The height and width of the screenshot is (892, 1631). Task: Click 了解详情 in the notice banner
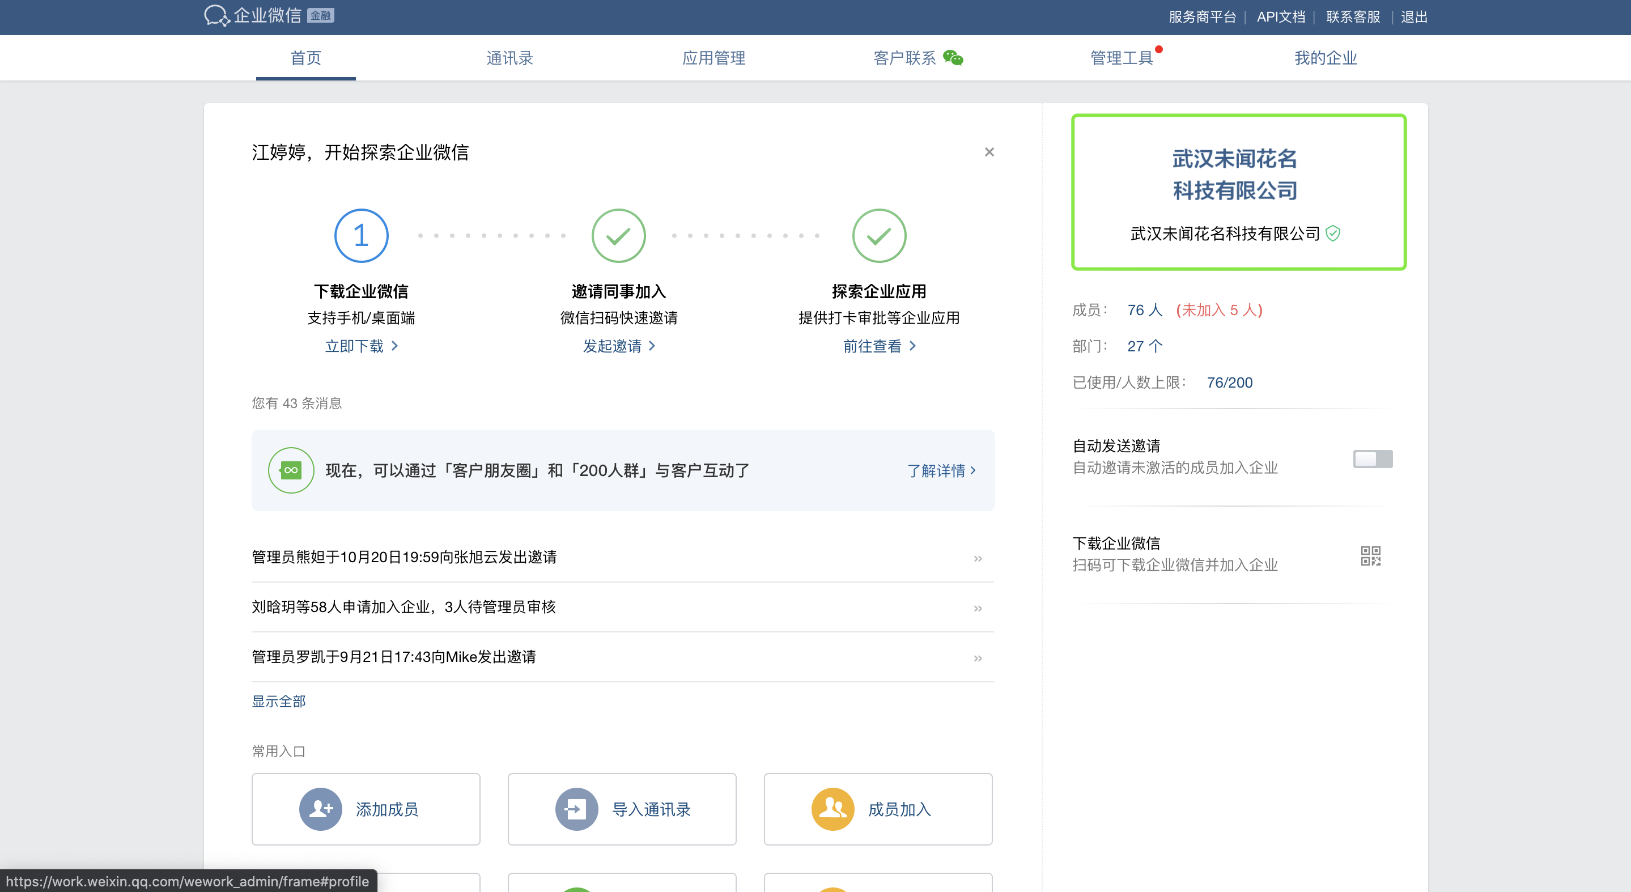tap(941, 471)
